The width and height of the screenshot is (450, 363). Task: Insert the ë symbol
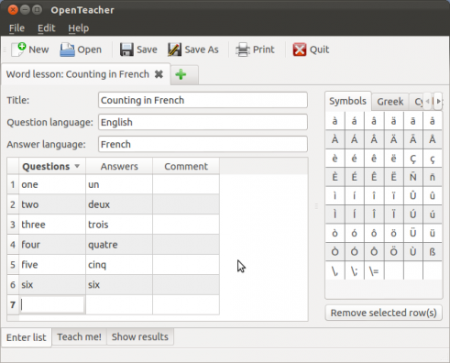tap(393, 159)
